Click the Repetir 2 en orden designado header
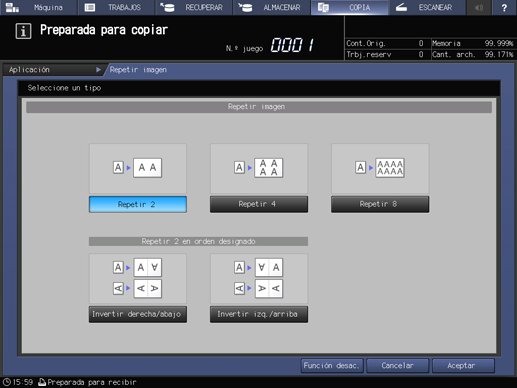The image size is (517, 388). coord(198,241)
